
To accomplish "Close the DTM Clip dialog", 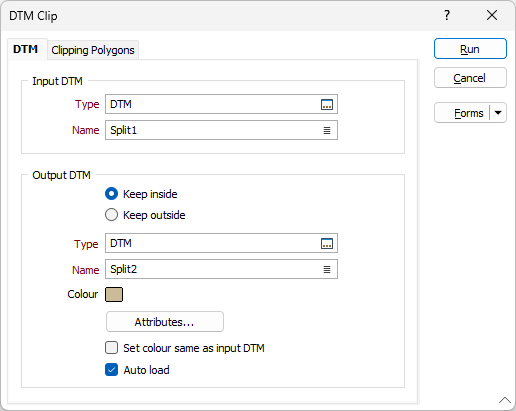I will [x=492, y=15].
